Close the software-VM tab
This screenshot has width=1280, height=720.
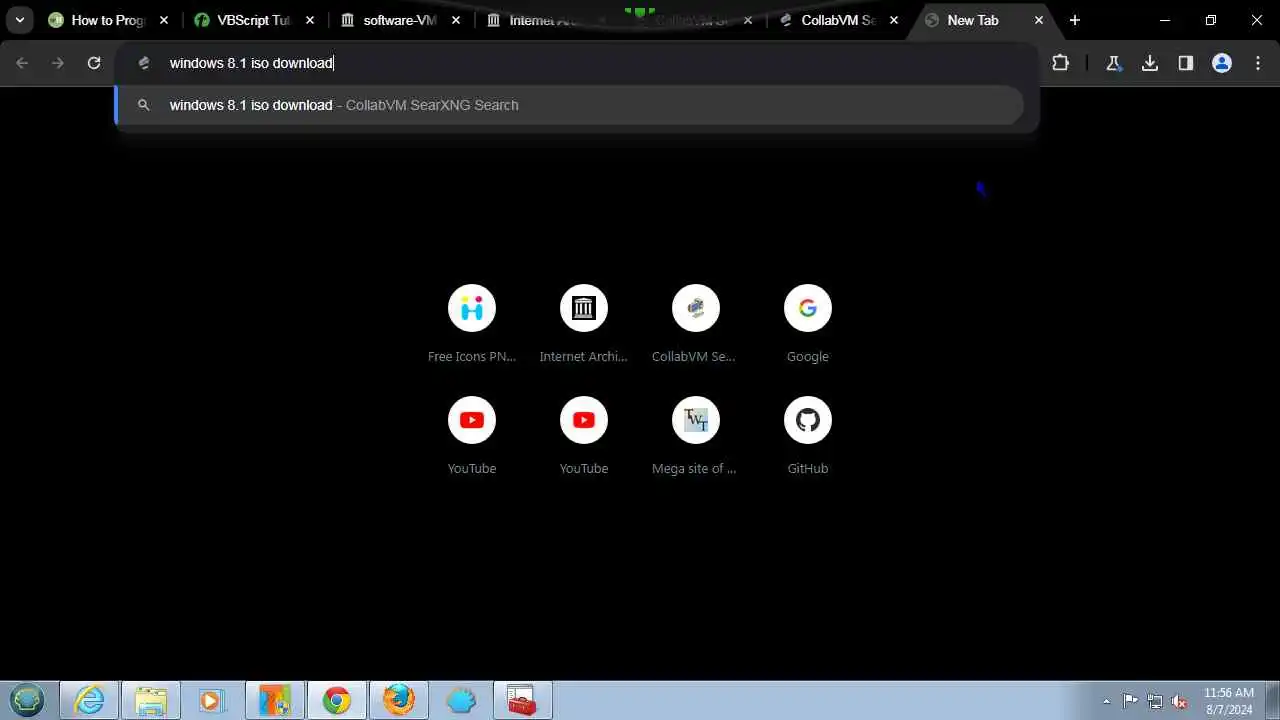[456, 20]
